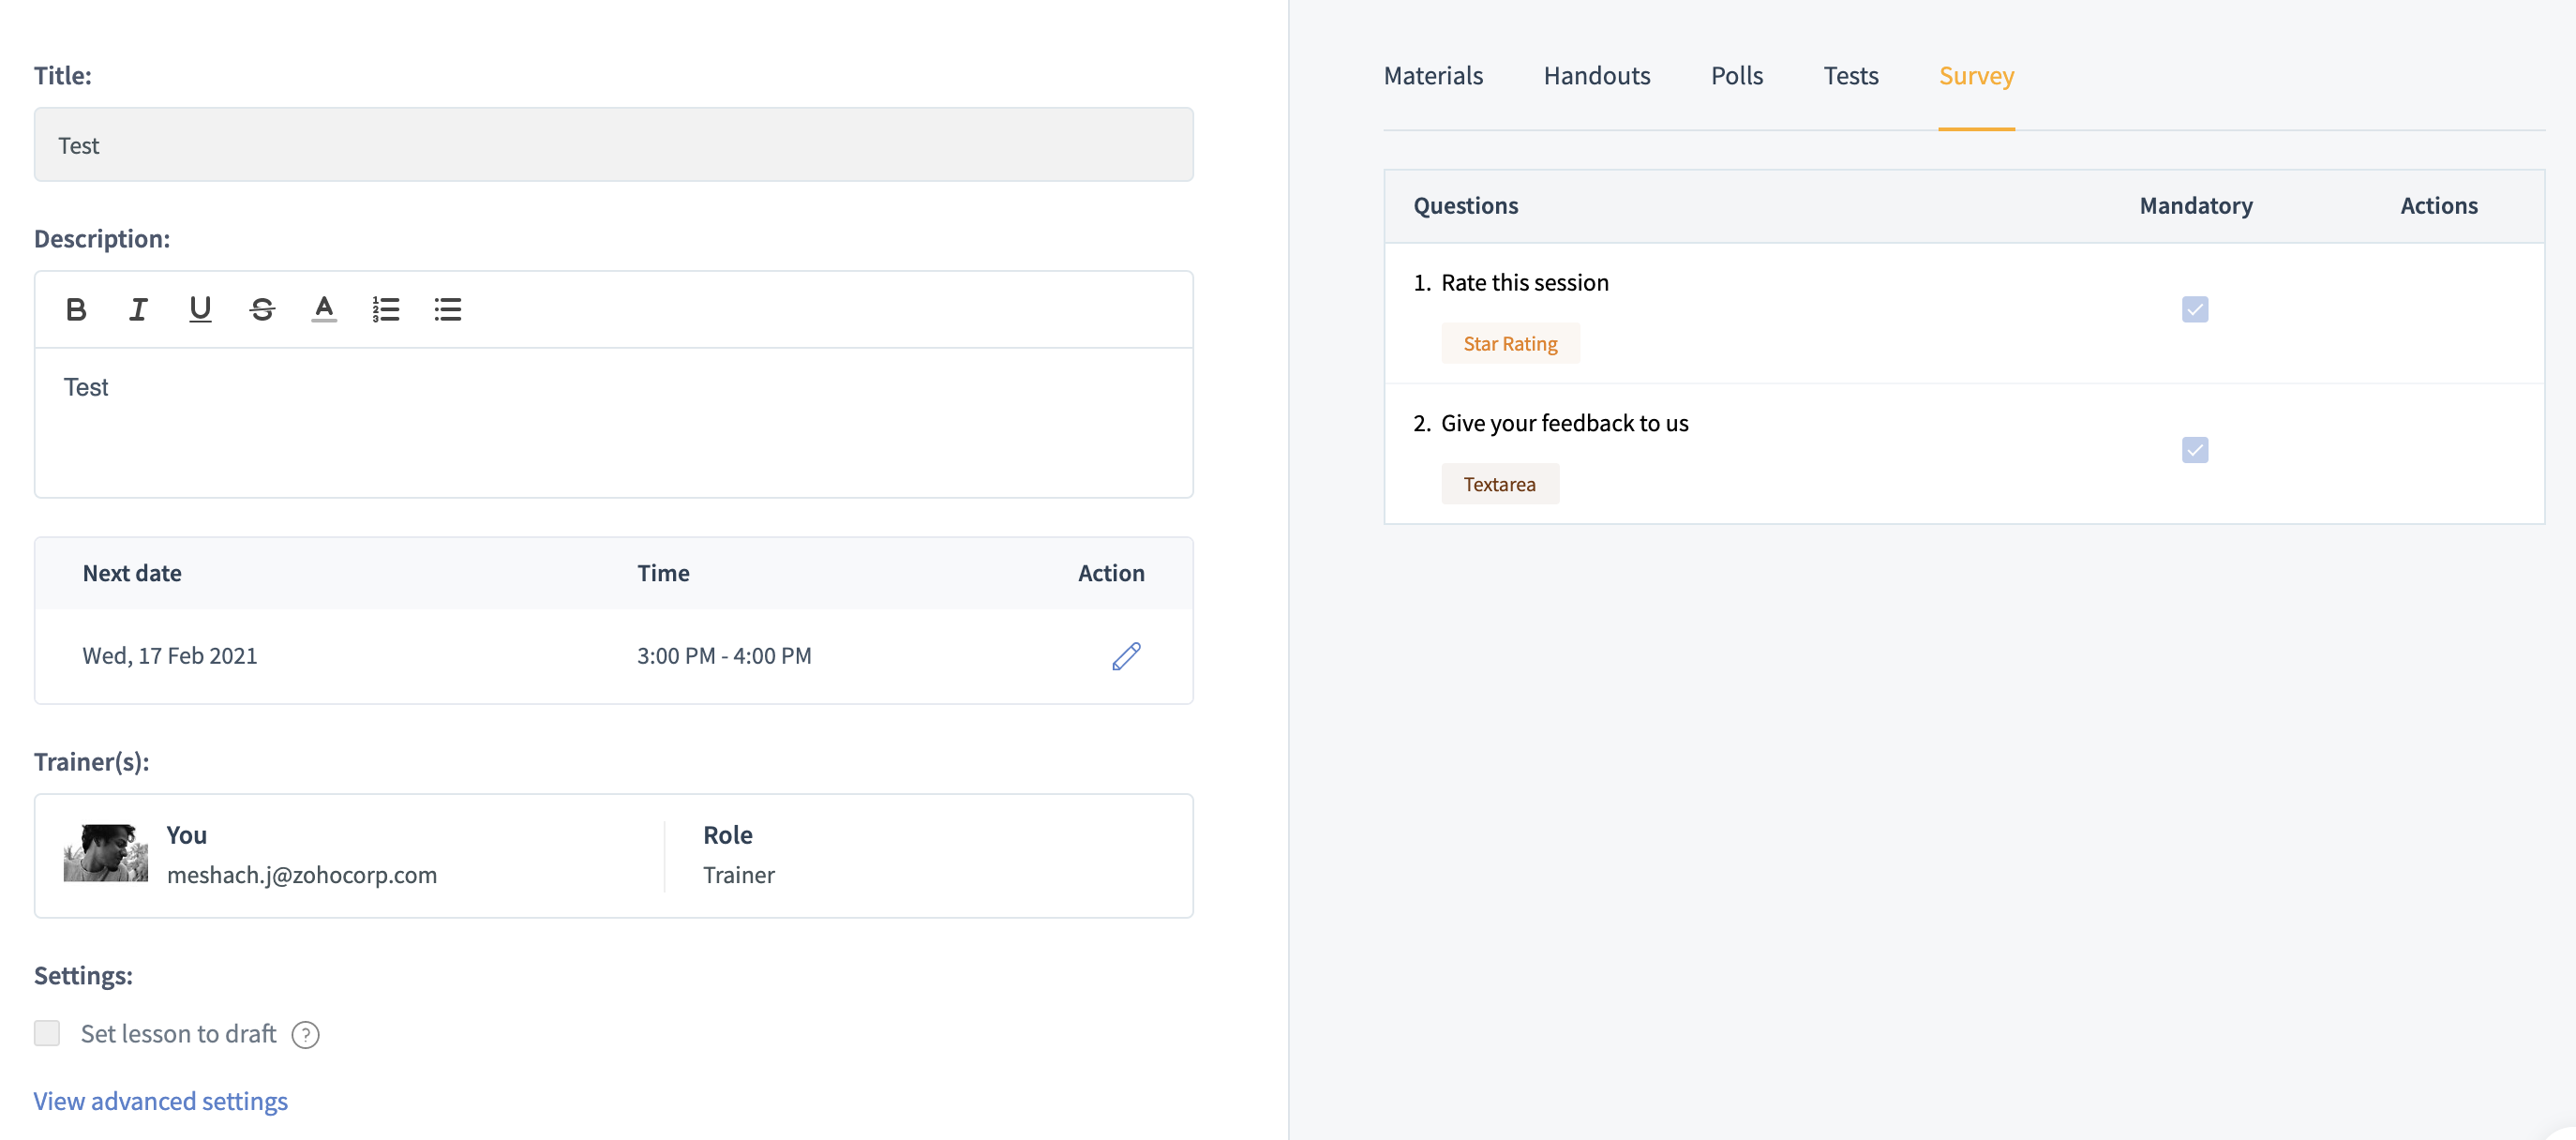Insert a numbered list

386,309
